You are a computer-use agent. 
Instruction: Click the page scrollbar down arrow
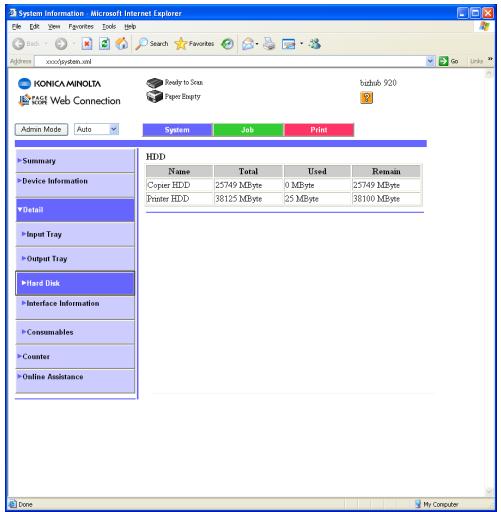coord(489,491)
